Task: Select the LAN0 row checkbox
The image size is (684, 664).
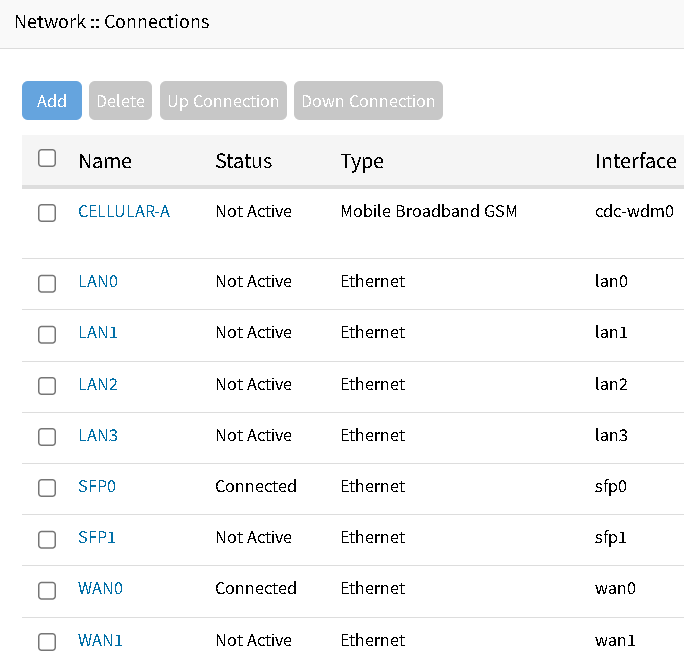Action: [47, 283]
